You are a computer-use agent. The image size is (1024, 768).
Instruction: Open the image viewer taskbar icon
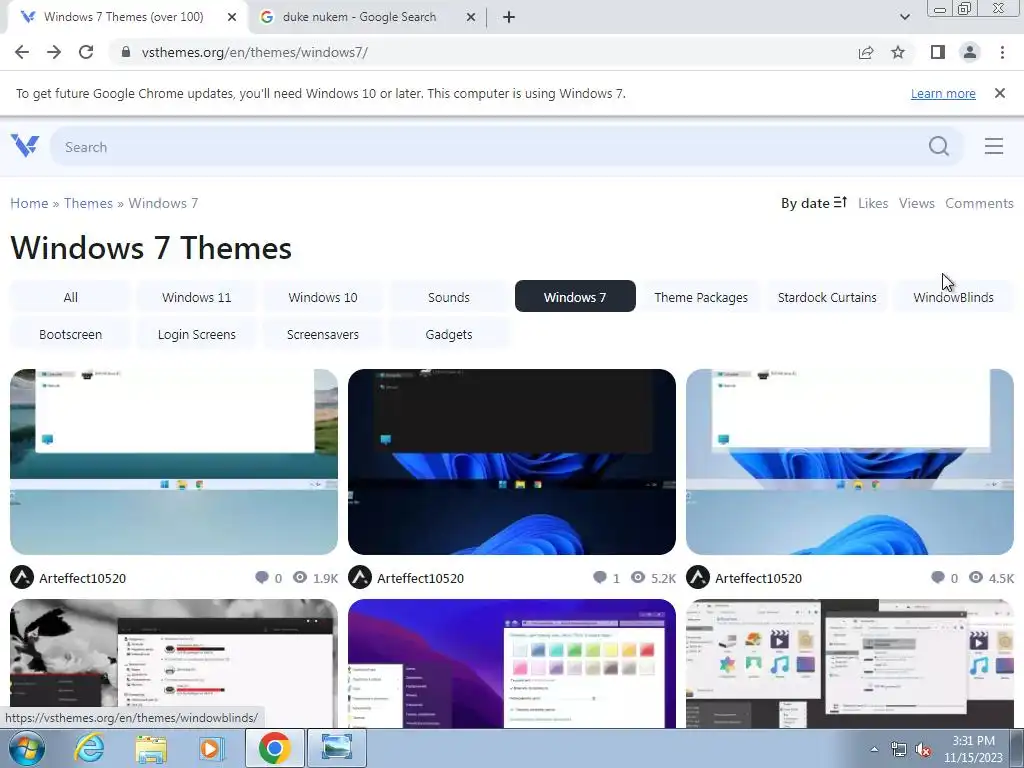(x=336, y=748)
